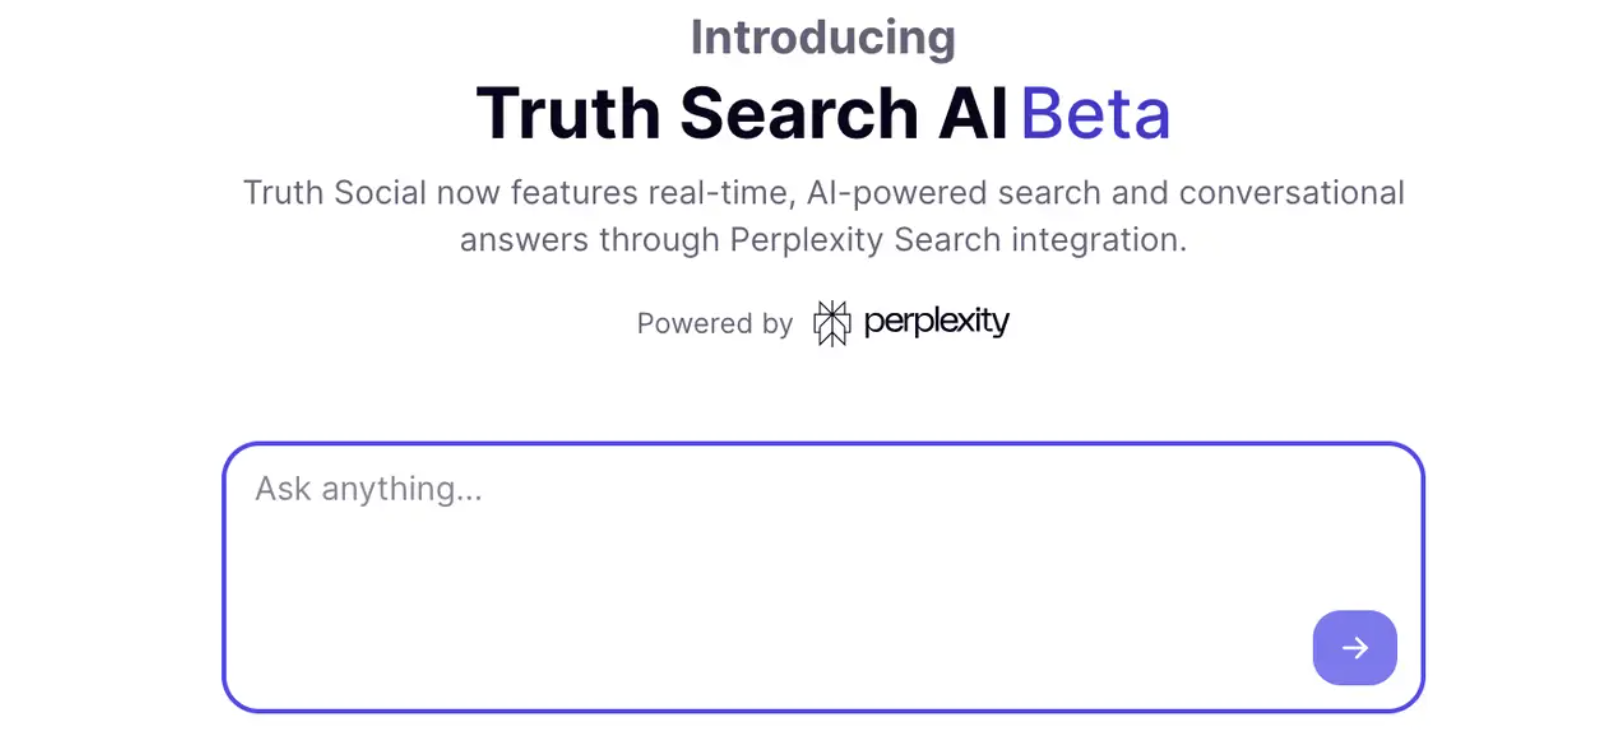
Task: Click "answers through" in the description
Action: (589, 240)
